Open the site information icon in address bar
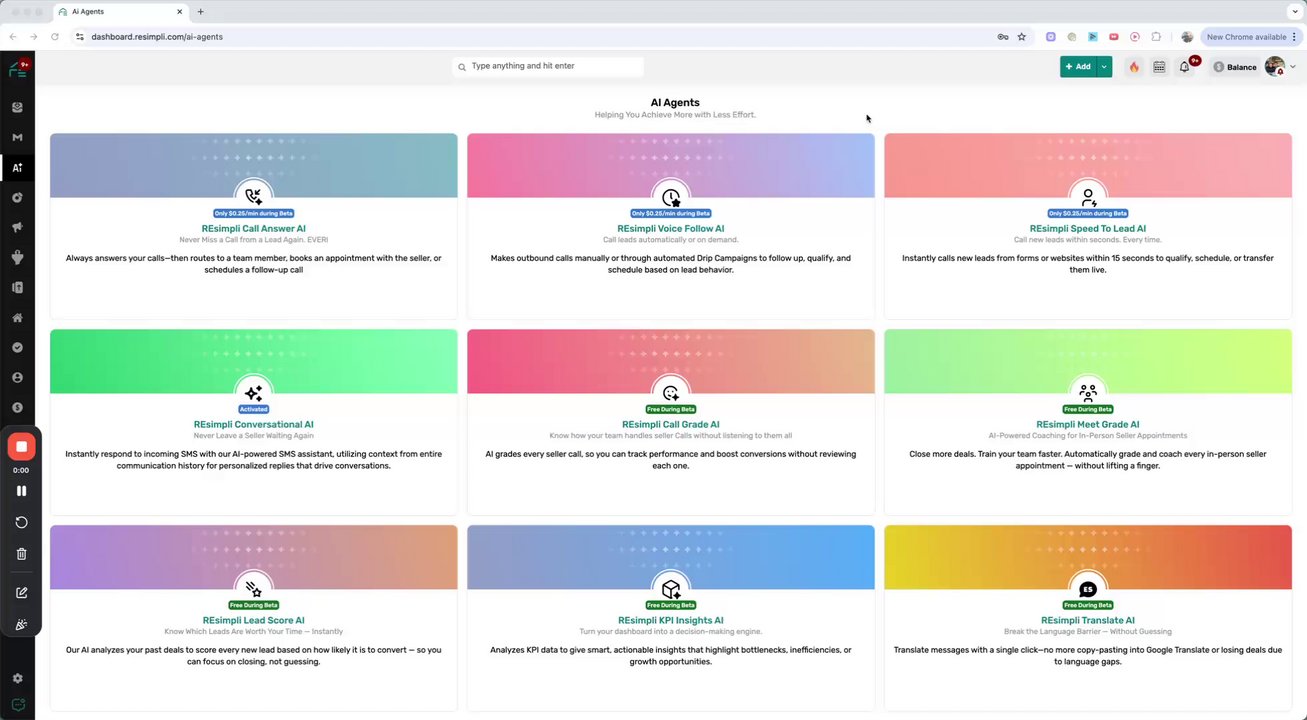The width and height of the screenshot is (1307, 720). [80, 37]
